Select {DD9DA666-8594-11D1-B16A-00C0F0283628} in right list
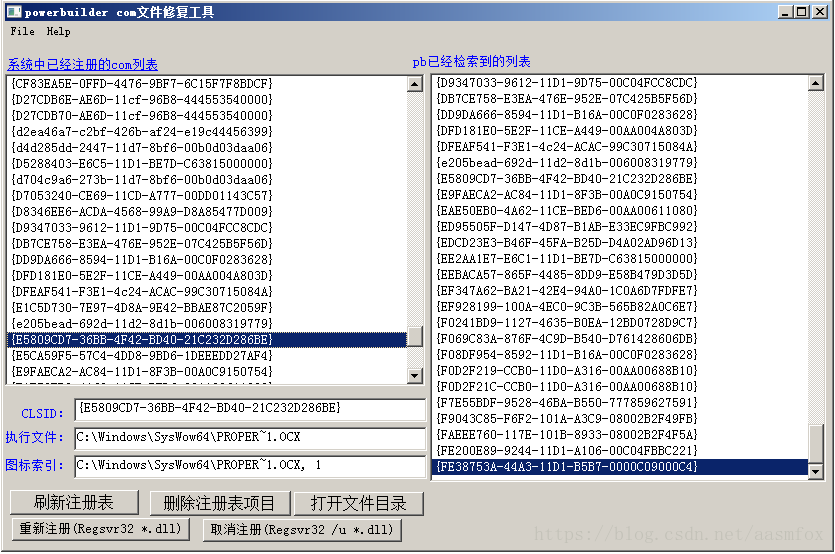 (x=620, y=115)
